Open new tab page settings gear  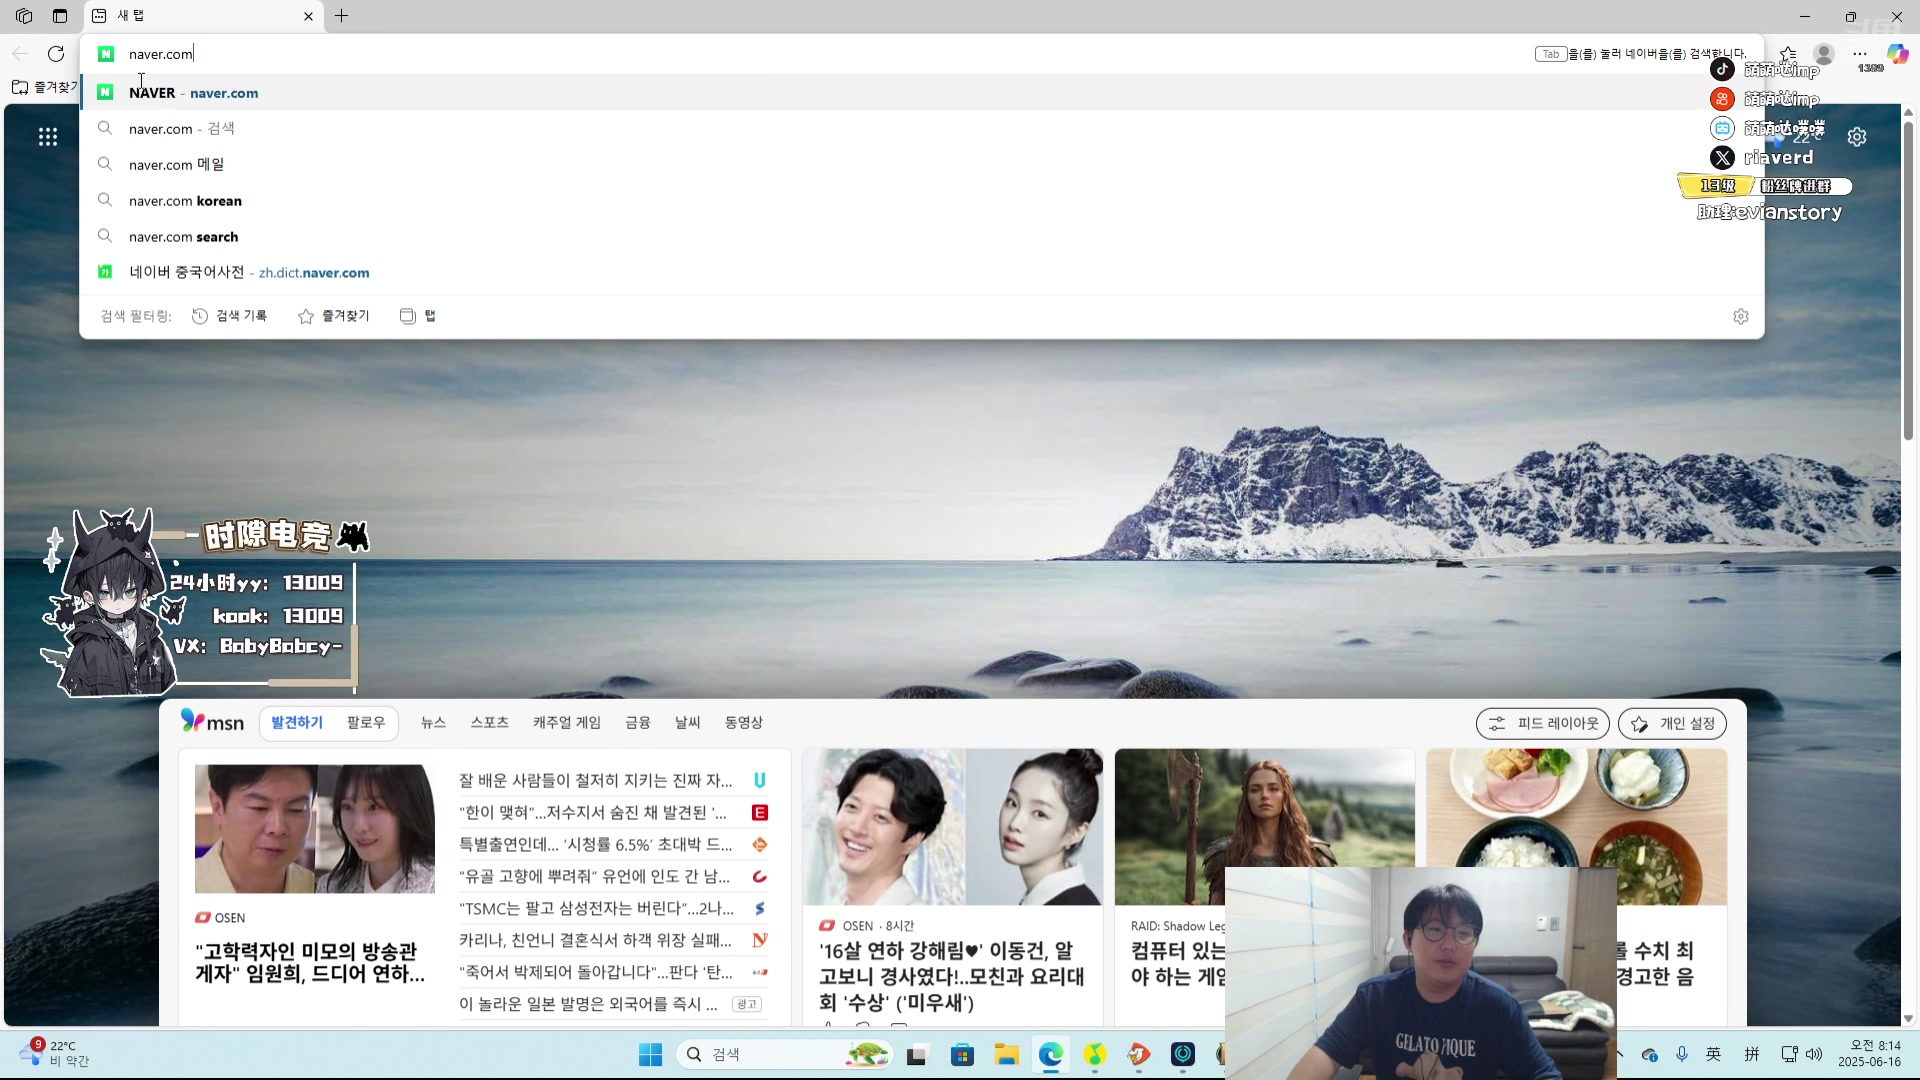tap(1857, 137)
